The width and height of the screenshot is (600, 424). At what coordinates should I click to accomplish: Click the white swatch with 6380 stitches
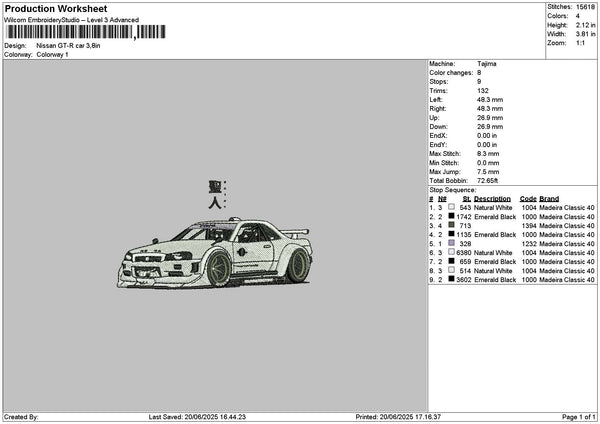pyautogui.click(x=452, y=252)
